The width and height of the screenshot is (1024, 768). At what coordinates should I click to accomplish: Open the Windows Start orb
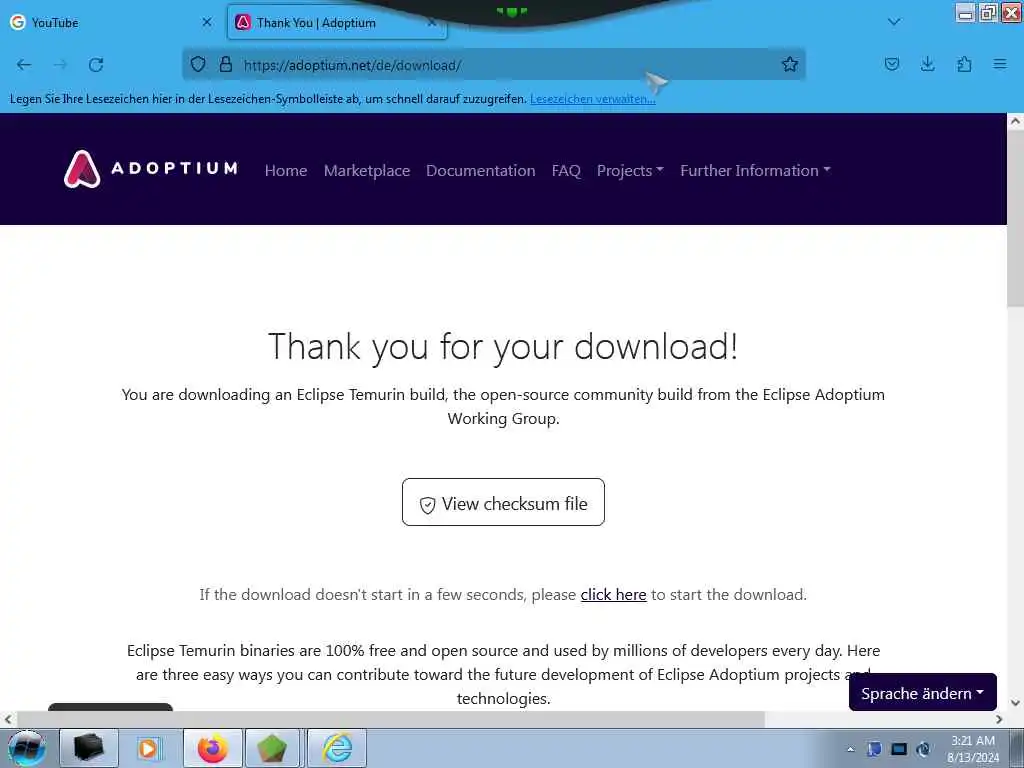(x=27, y=748)
